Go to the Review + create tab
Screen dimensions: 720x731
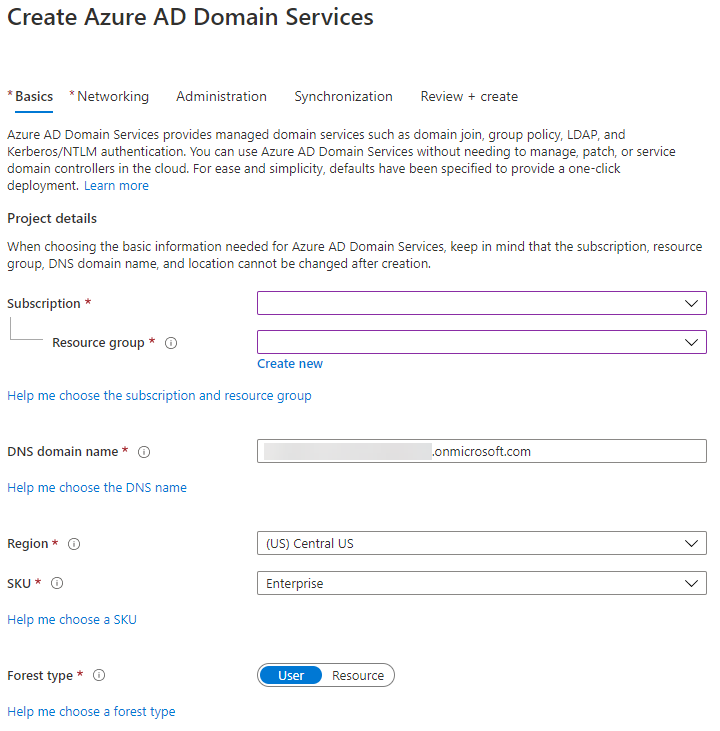tap(469, 97)
